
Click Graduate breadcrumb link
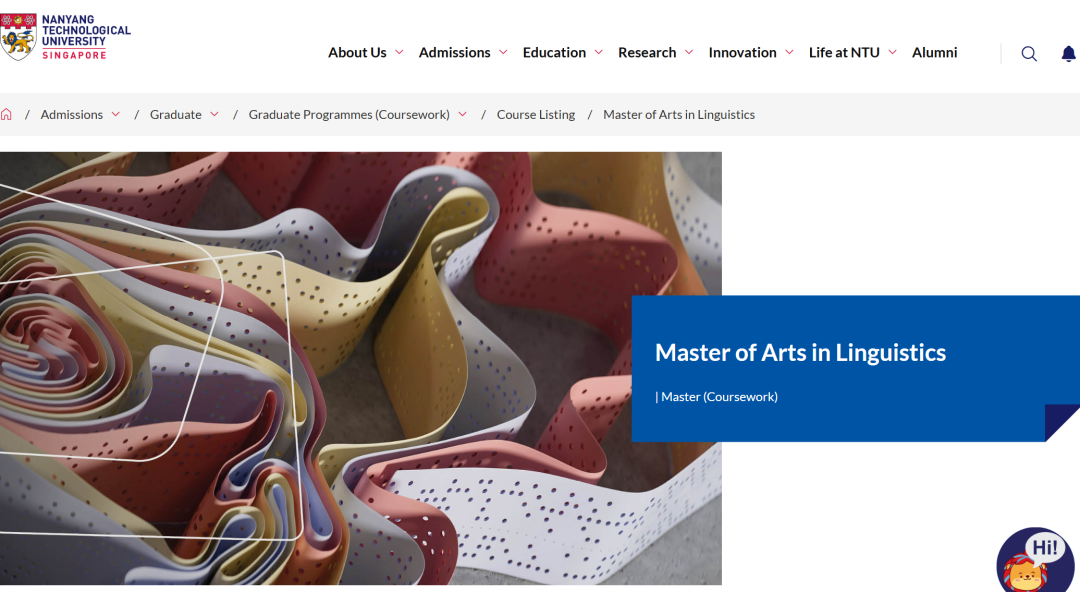176,115
